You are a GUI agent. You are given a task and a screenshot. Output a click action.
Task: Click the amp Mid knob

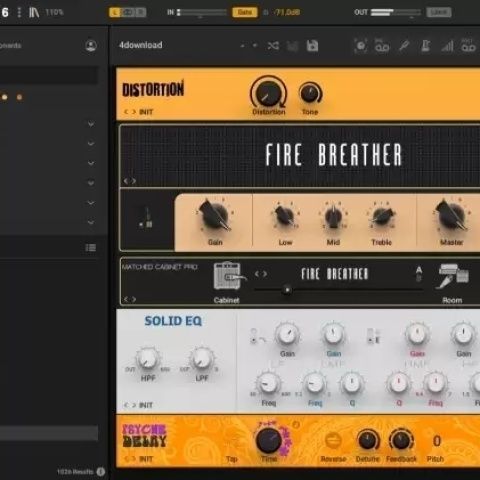pos(333,216)
